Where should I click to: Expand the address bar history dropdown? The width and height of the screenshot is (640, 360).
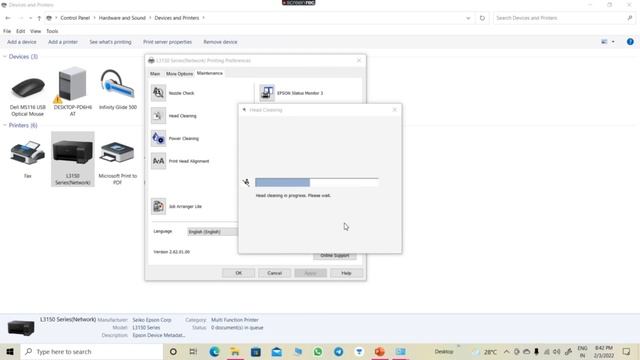click(468, 18)
